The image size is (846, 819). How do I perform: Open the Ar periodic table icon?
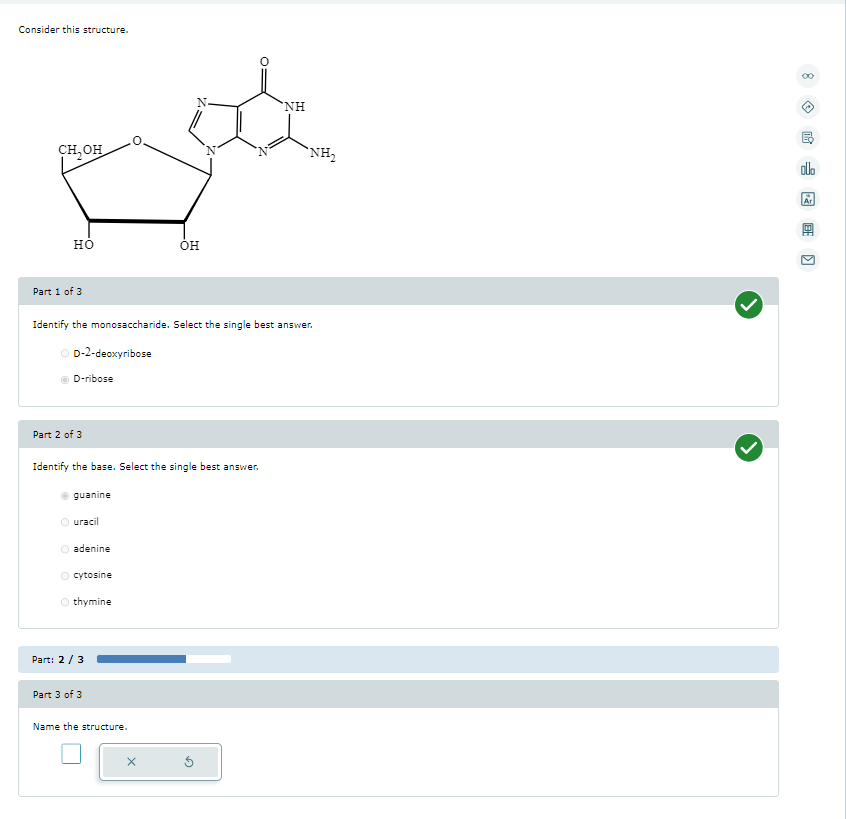tap(808, 198)
